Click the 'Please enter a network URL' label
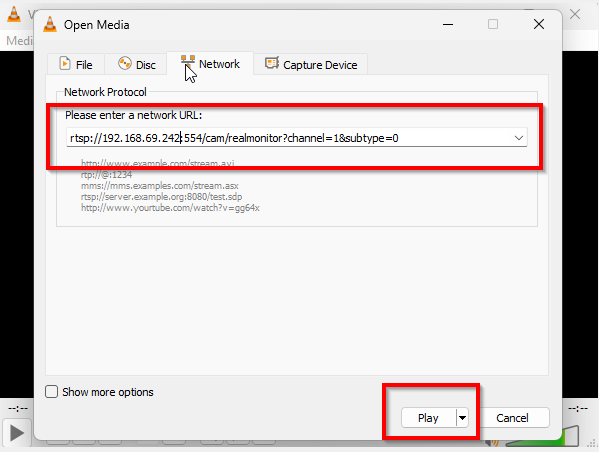The width and height of the screenshot is (599, 452). [x=133, y=115]
